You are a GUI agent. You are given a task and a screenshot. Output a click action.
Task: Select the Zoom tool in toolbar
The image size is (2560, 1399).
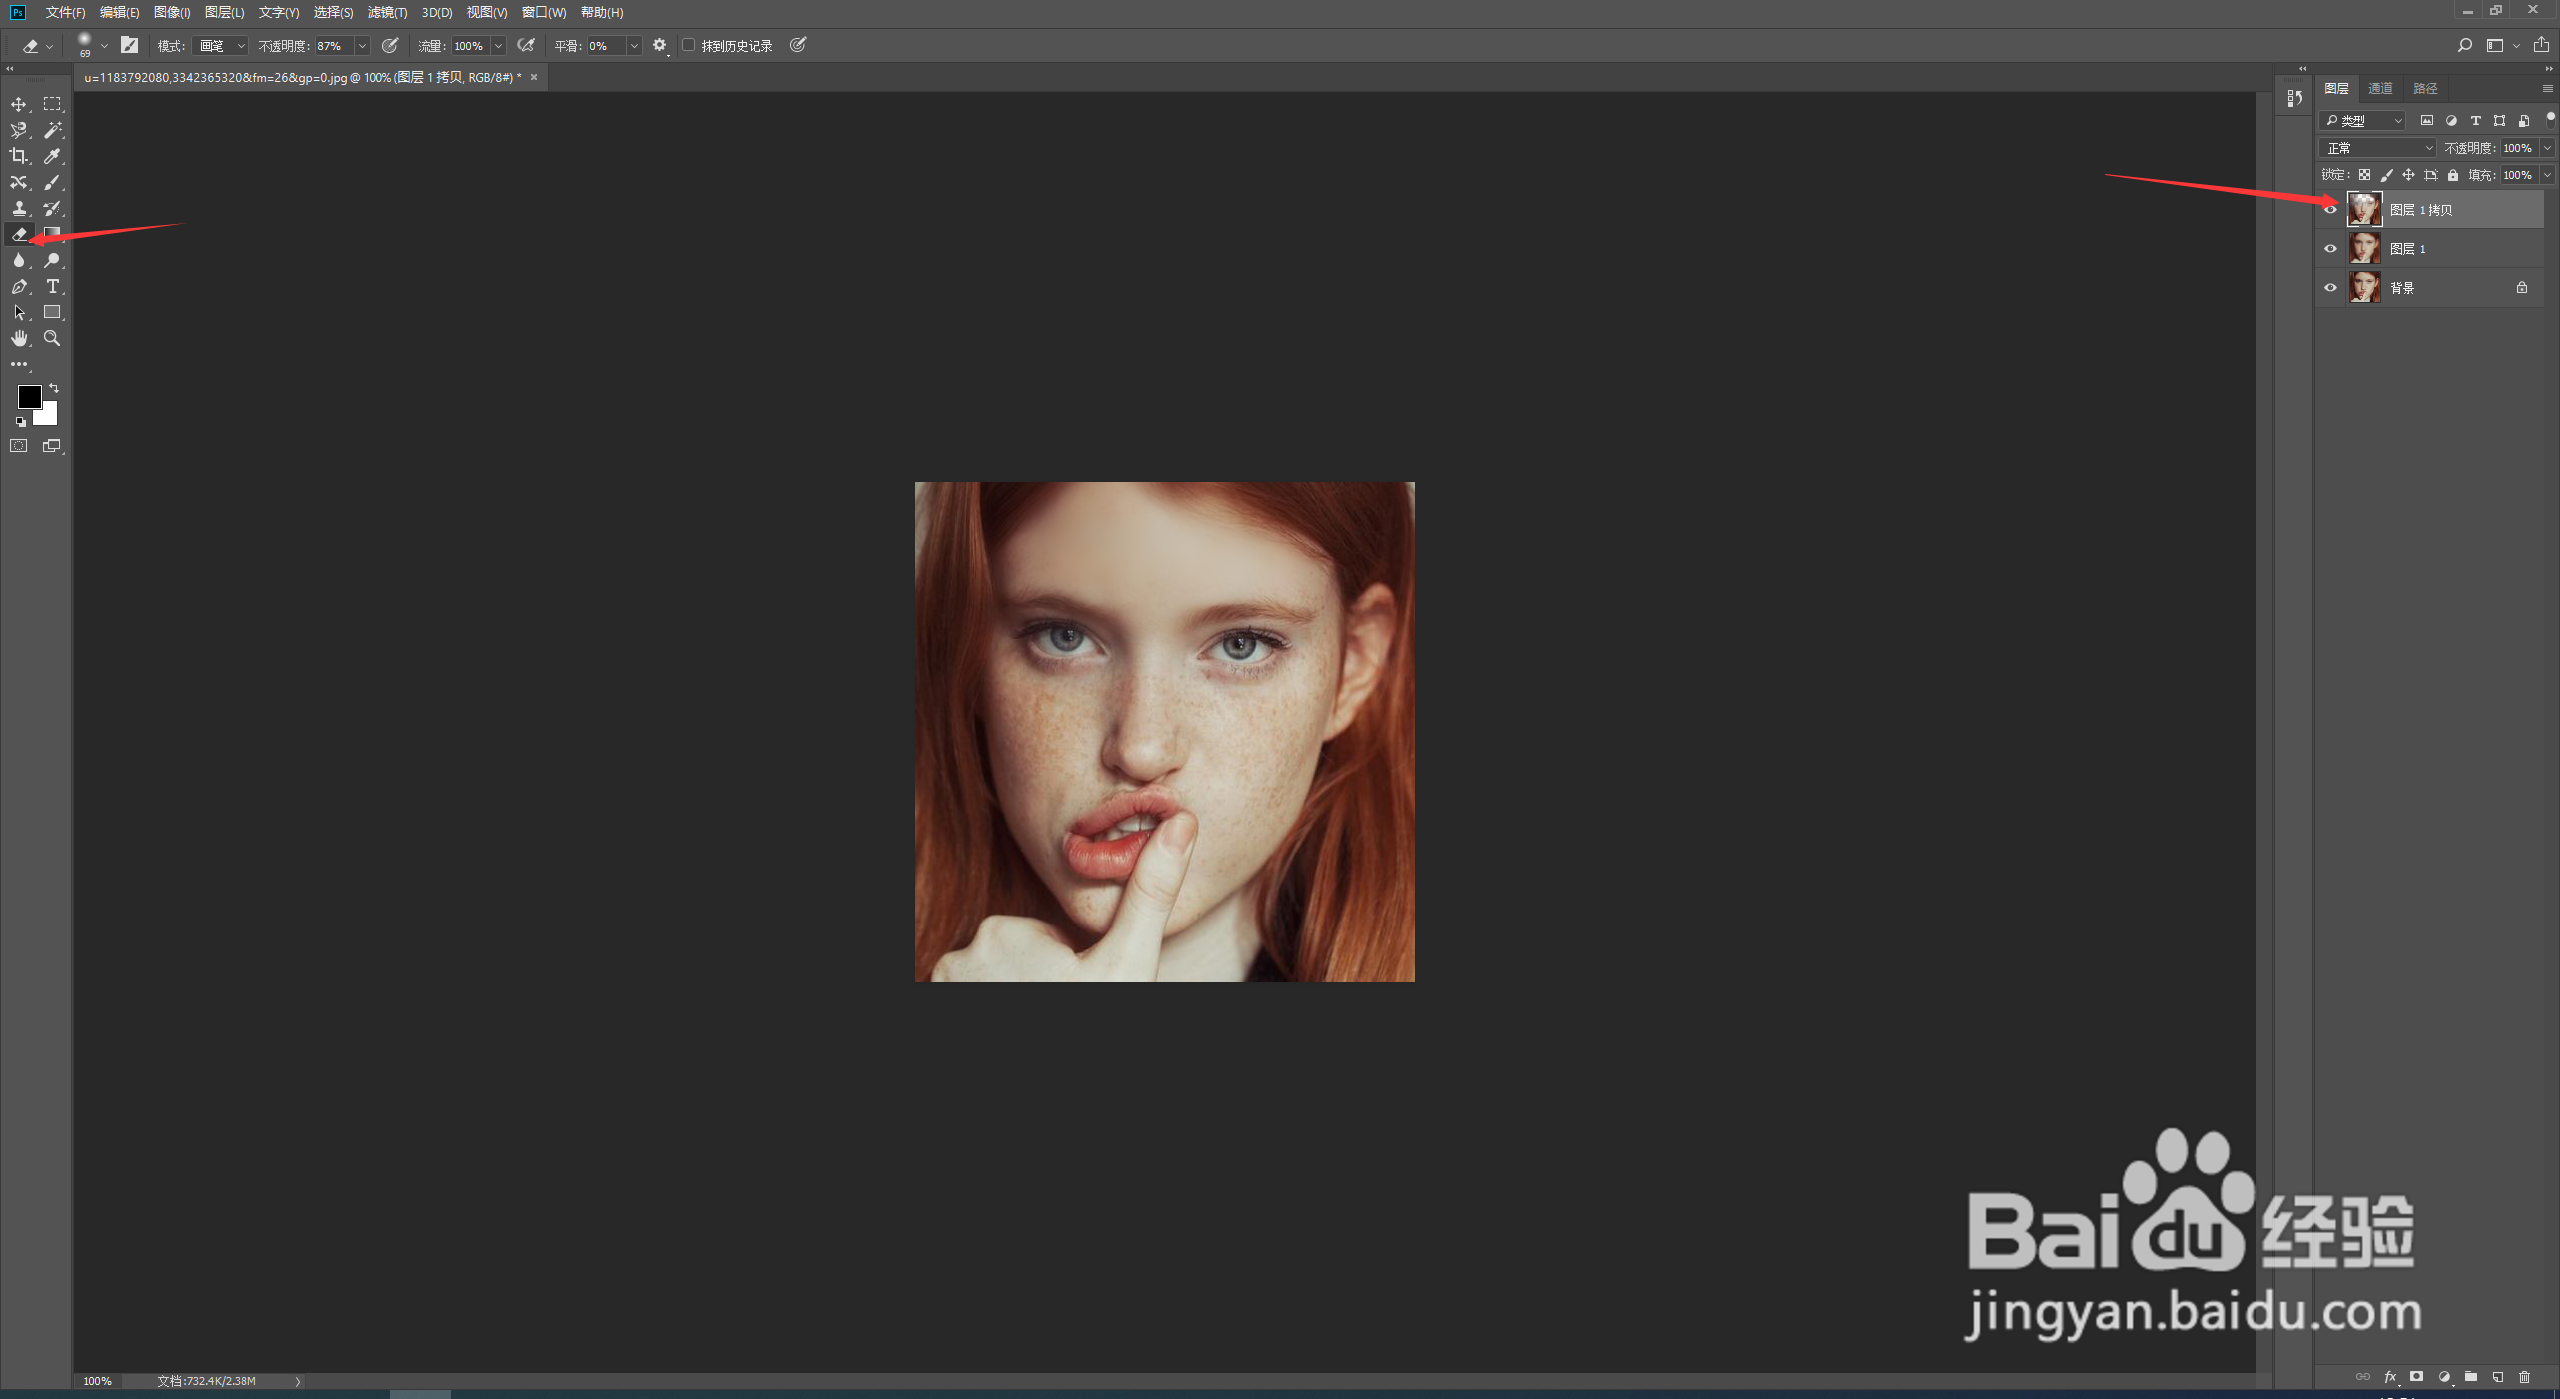pos(52,339)
